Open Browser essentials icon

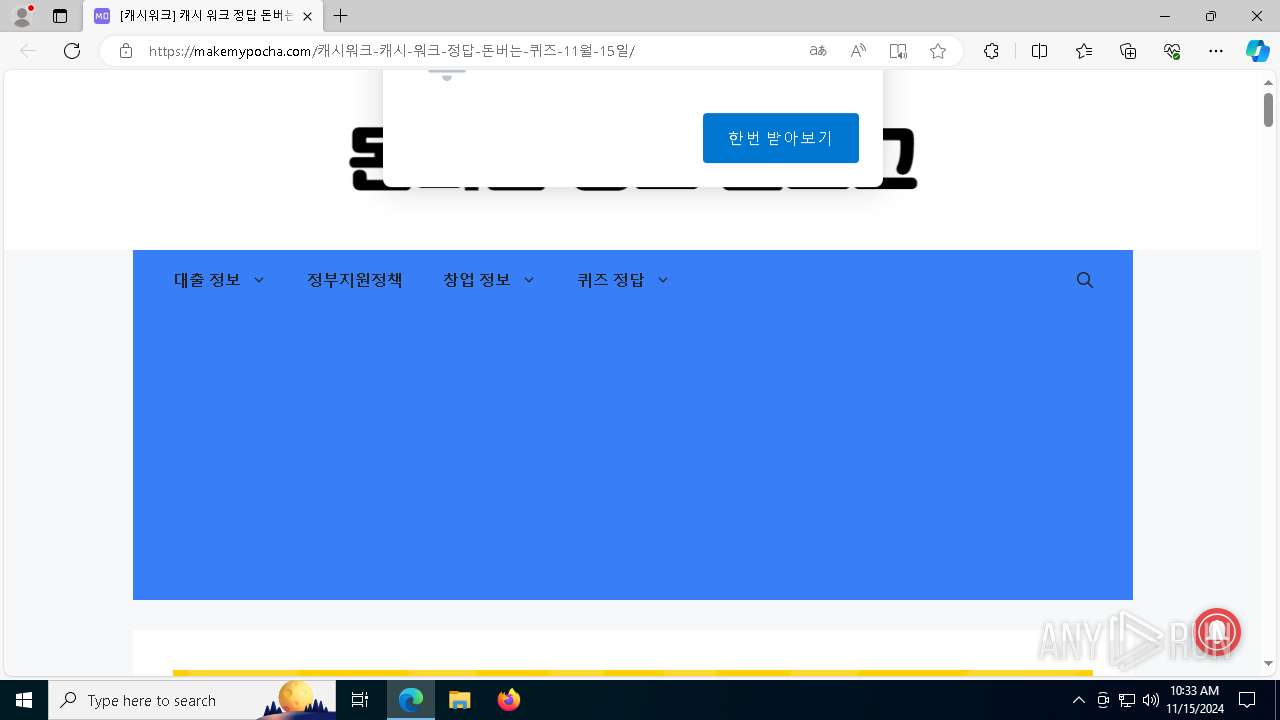pos(1172,51)
